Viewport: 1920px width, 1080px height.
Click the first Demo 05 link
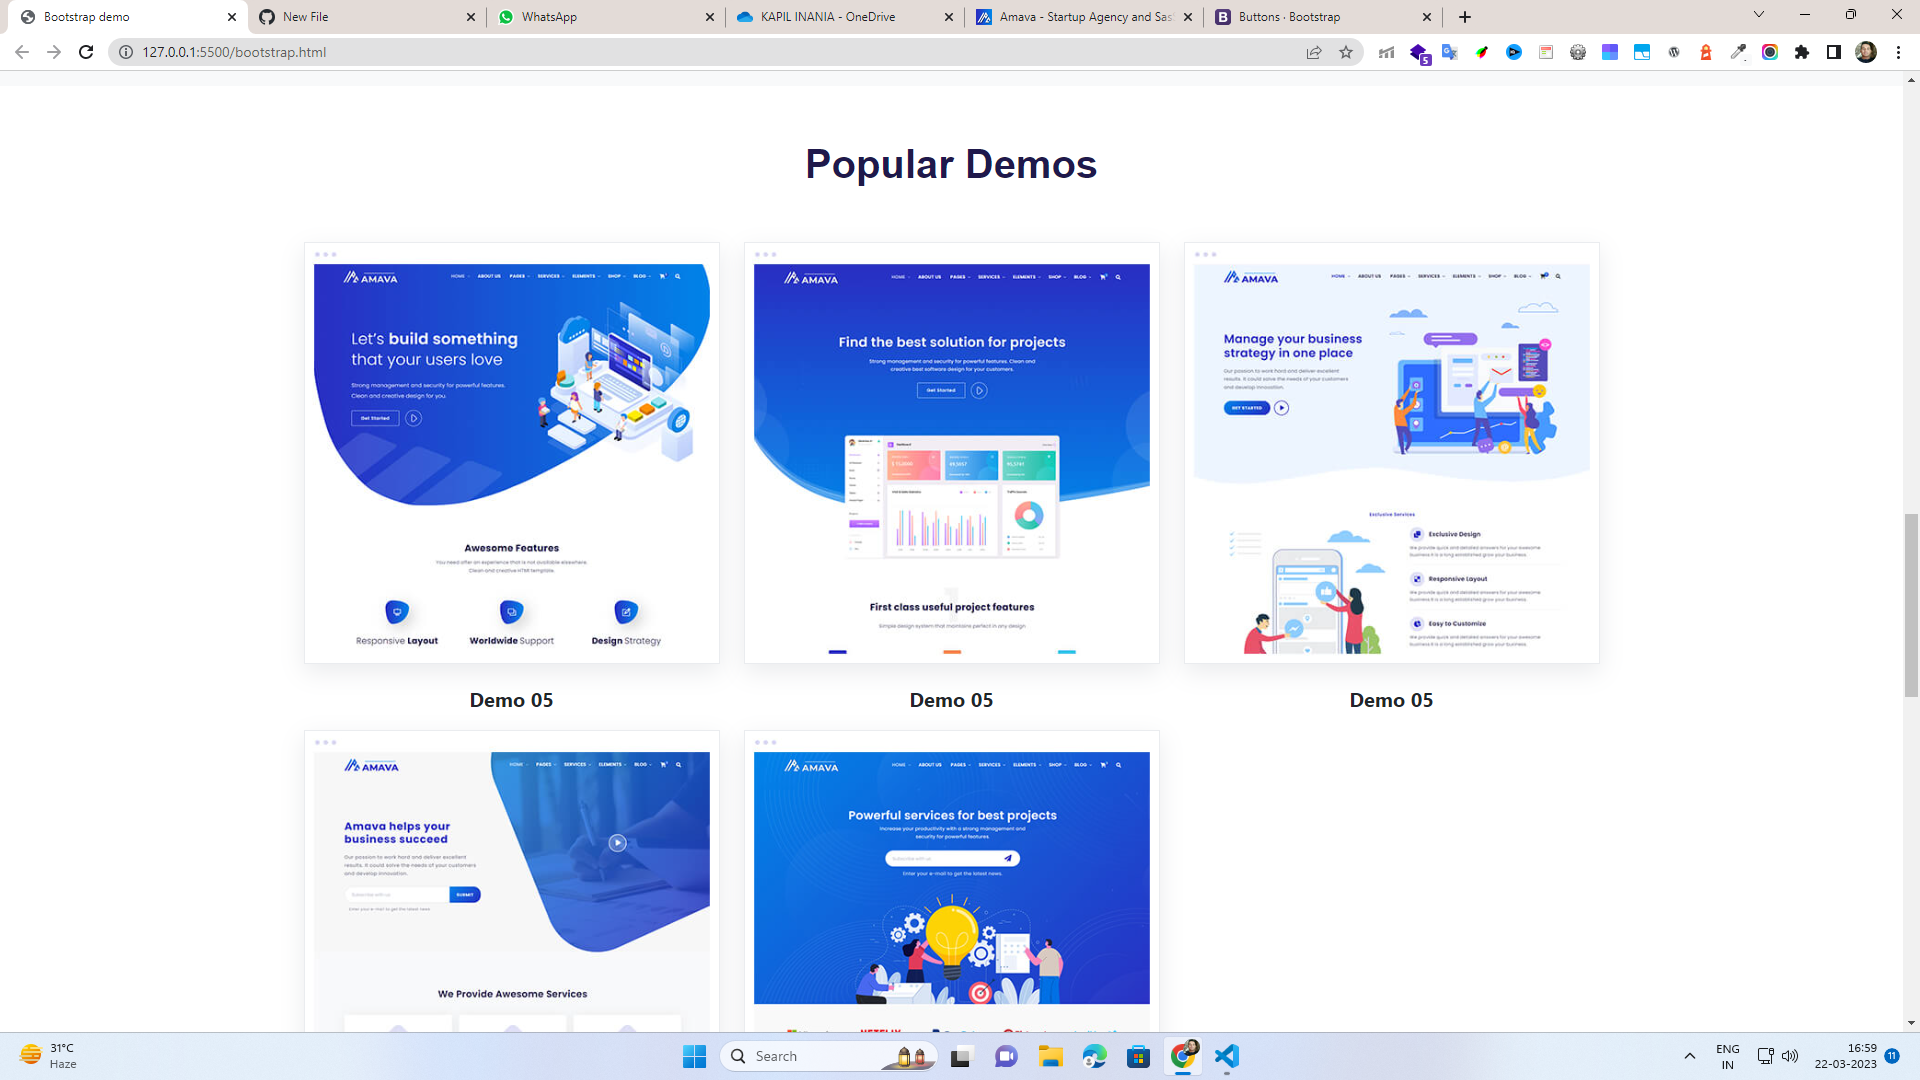[x=511, y=700]
